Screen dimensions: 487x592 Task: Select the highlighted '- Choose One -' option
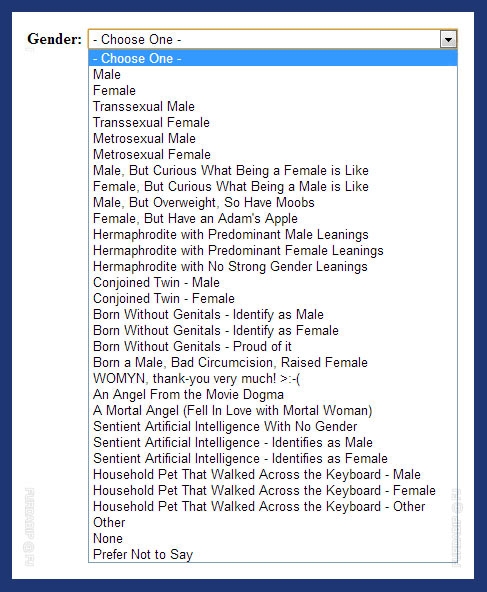tap(273, 59)
